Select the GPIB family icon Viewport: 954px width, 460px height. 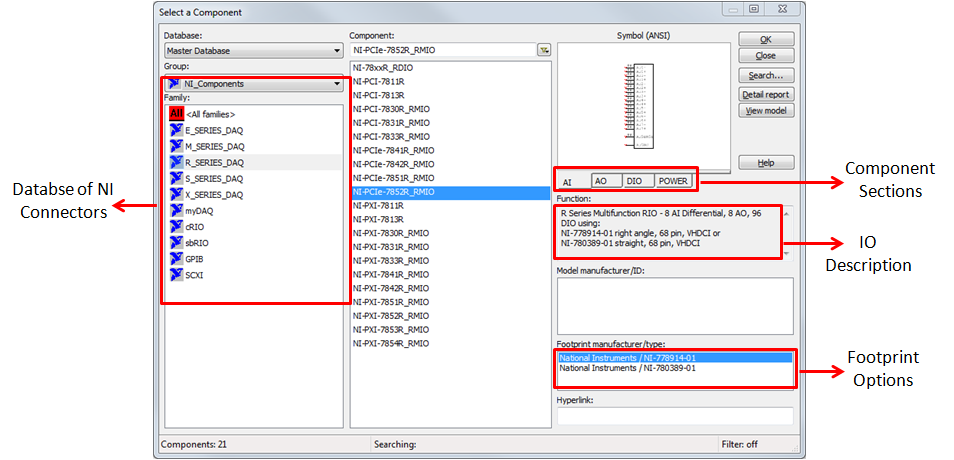click(177, 259)
